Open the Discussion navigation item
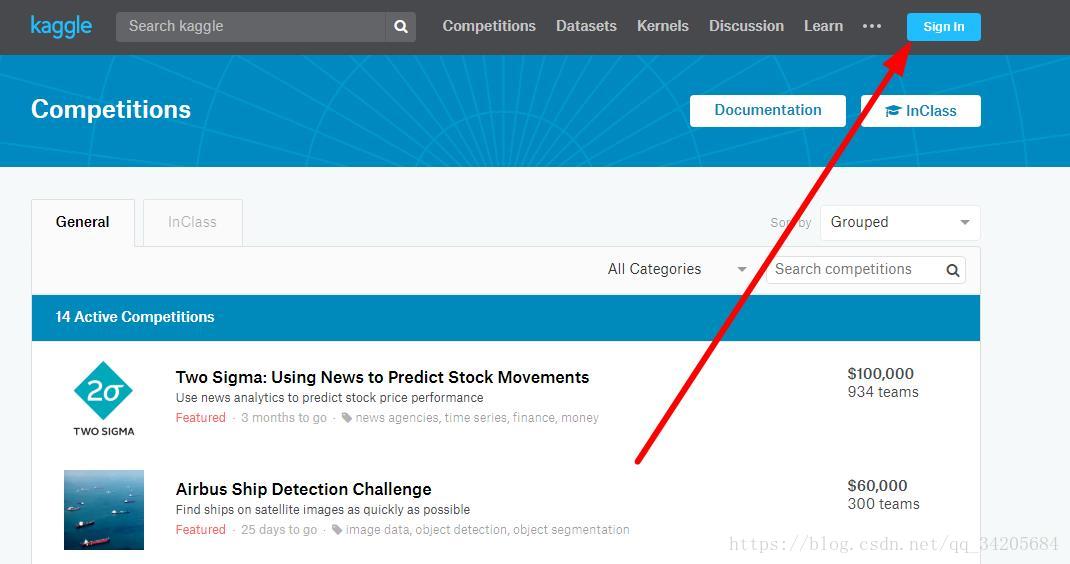1070x564 pixels. tap(746, 26)
